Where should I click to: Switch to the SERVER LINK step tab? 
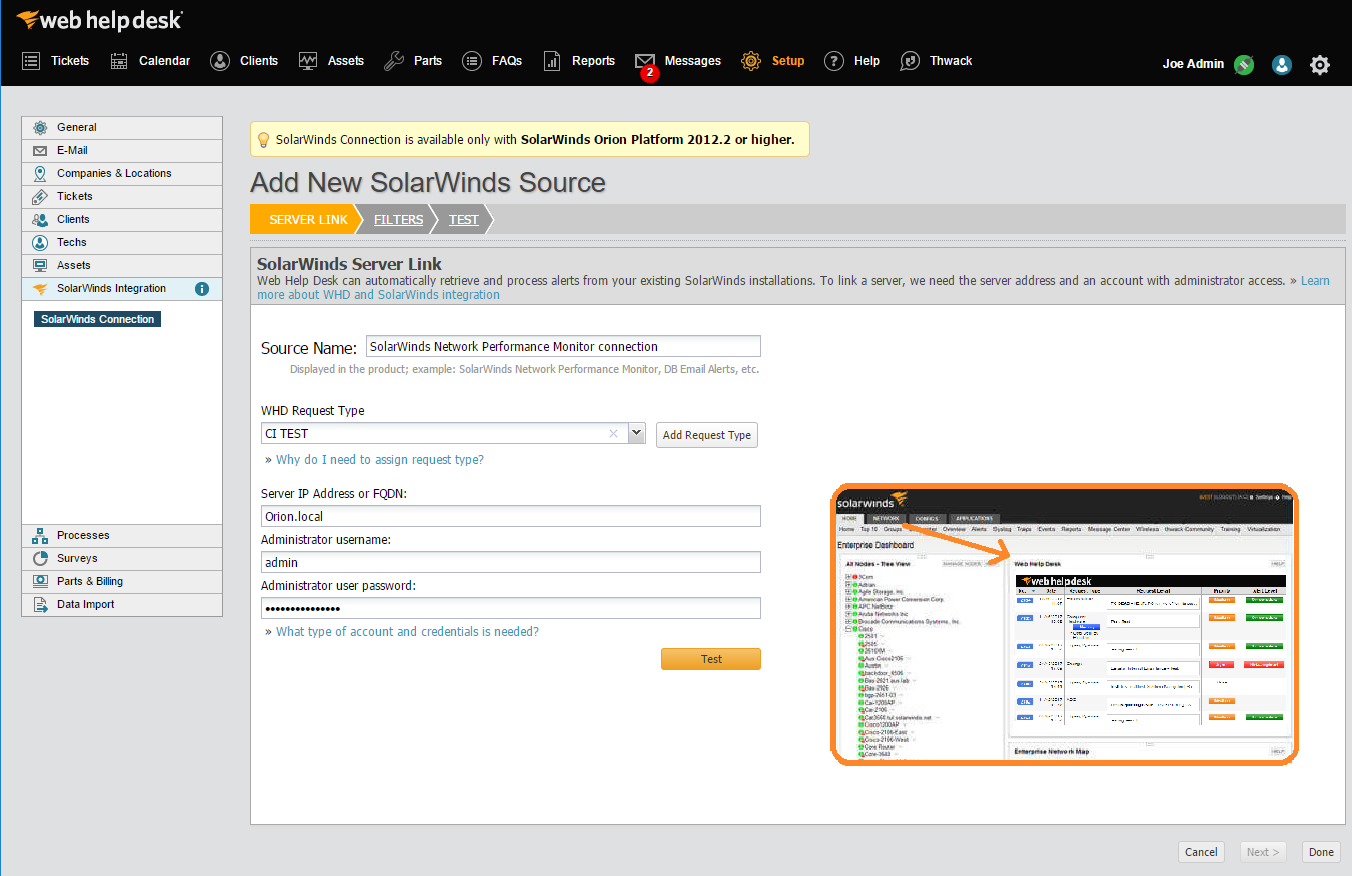point(308,220)
